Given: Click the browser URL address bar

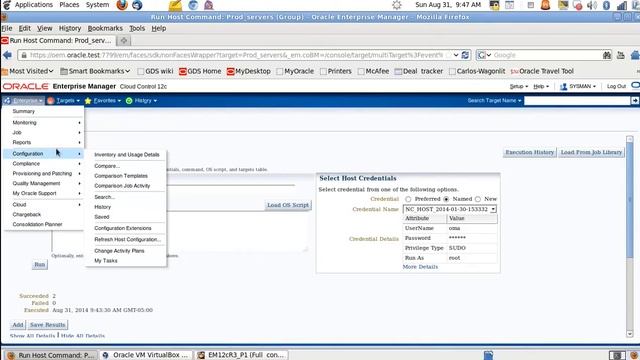Looking at the screenshot, I should [238, 55].
